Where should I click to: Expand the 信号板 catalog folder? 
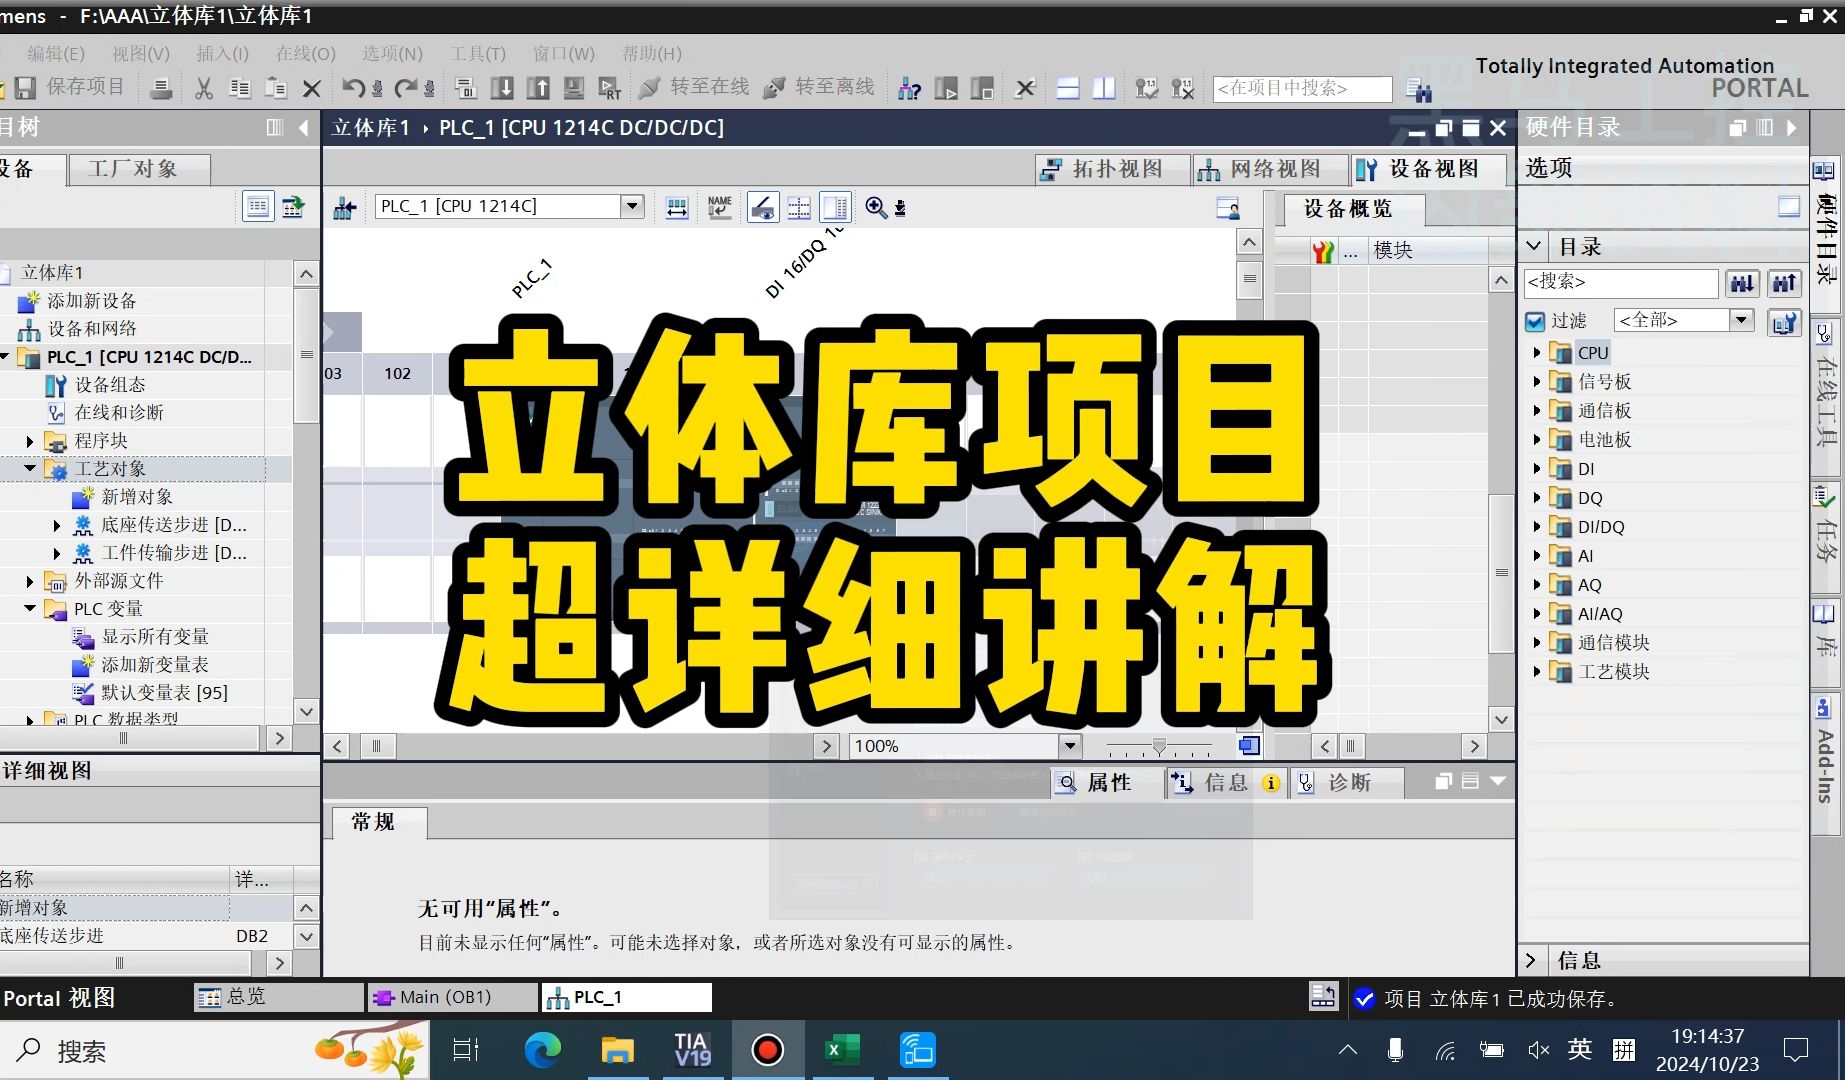[1537, 381]
